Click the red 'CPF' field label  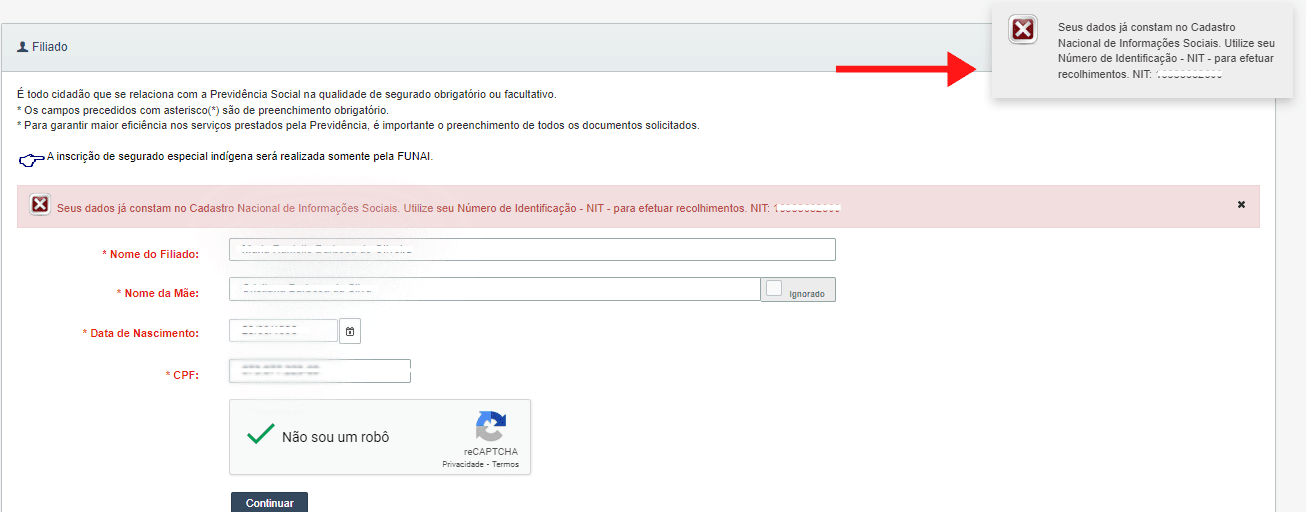[x=185, y=375]
